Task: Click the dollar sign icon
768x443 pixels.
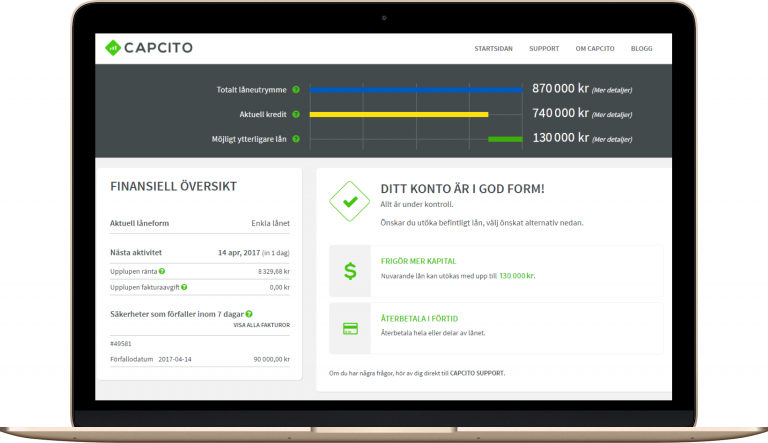Action: [x=350, y=271]
